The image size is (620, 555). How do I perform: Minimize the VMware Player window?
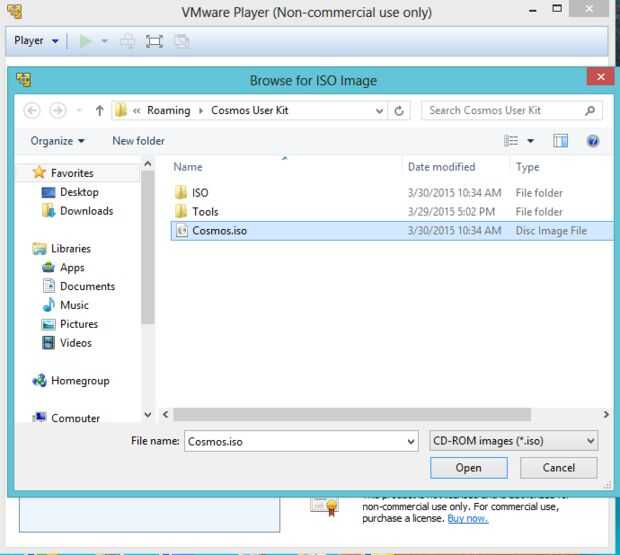pyautogui.click(x=533, y=11)
